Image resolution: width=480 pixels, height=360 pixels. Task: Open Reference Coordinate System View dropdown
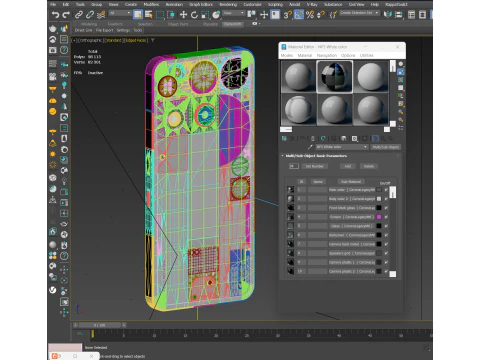[x=234, y=13]
